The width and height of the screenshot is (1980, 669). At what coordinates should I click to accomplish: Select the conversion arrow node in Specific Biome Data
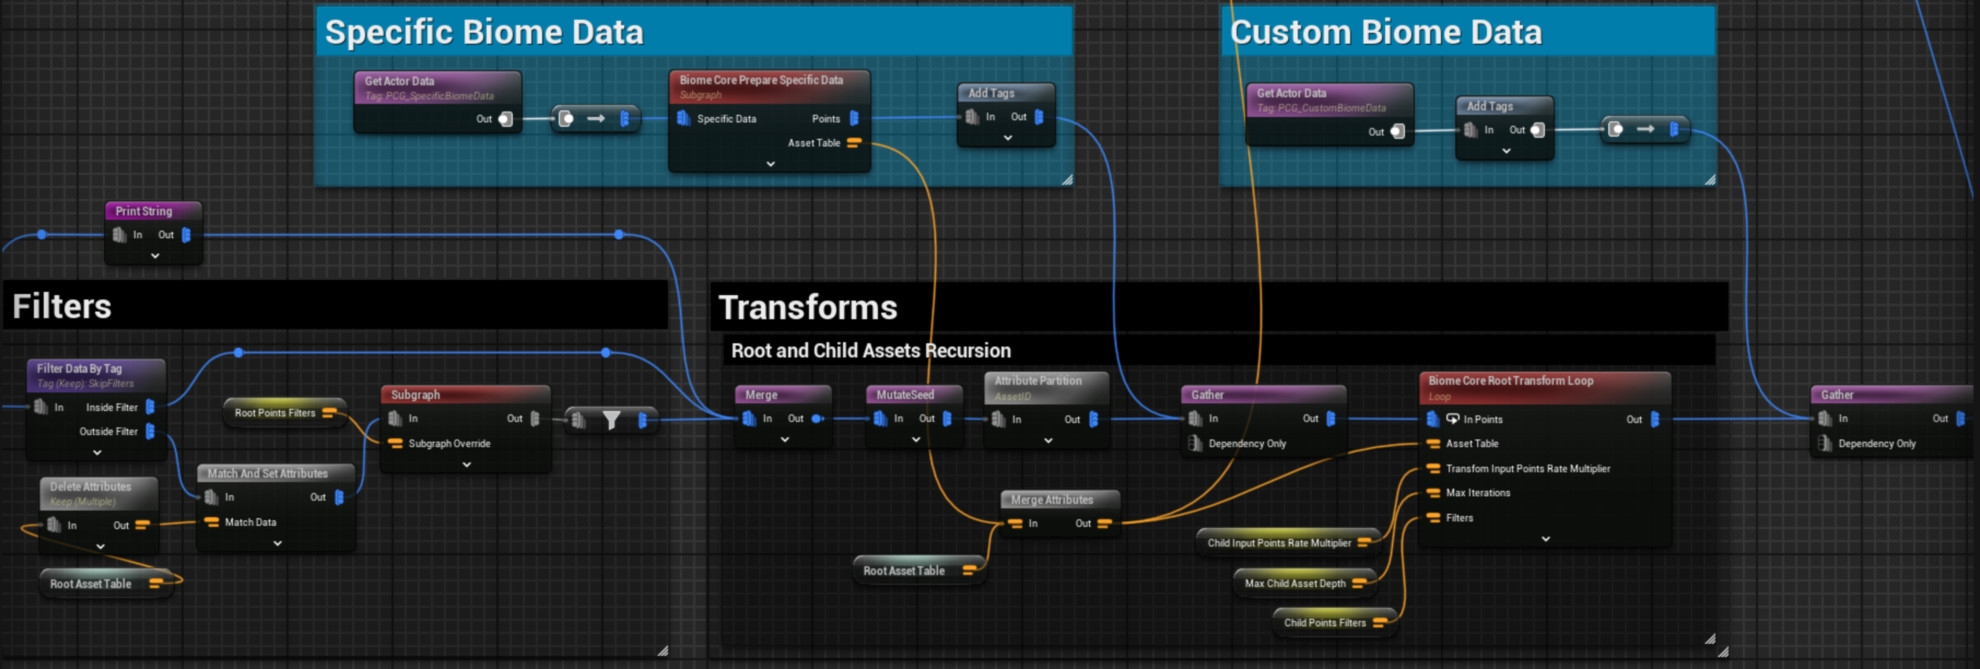point(596,119)
